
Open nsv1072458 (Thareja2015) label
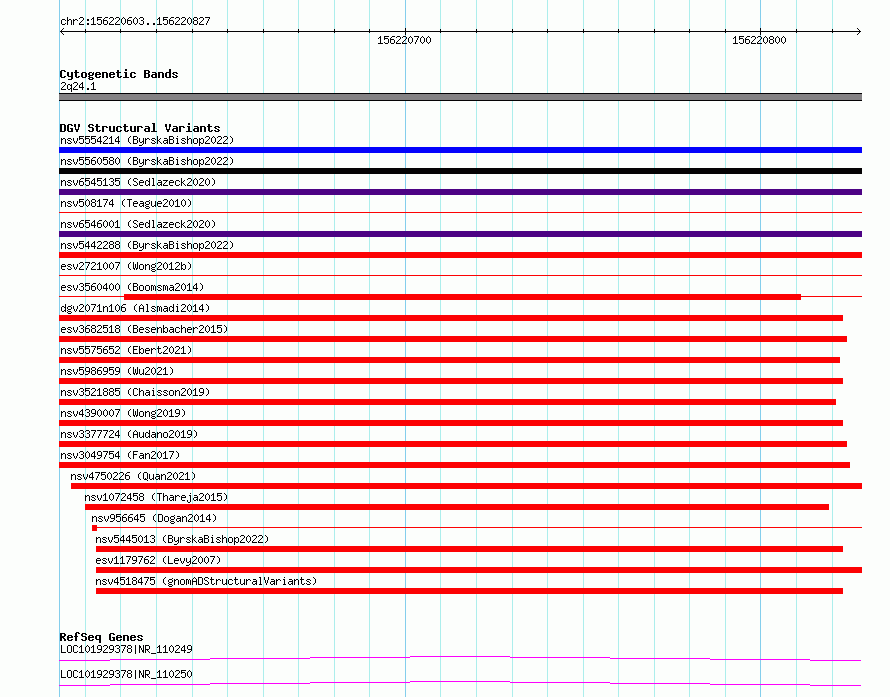[156, 497]
